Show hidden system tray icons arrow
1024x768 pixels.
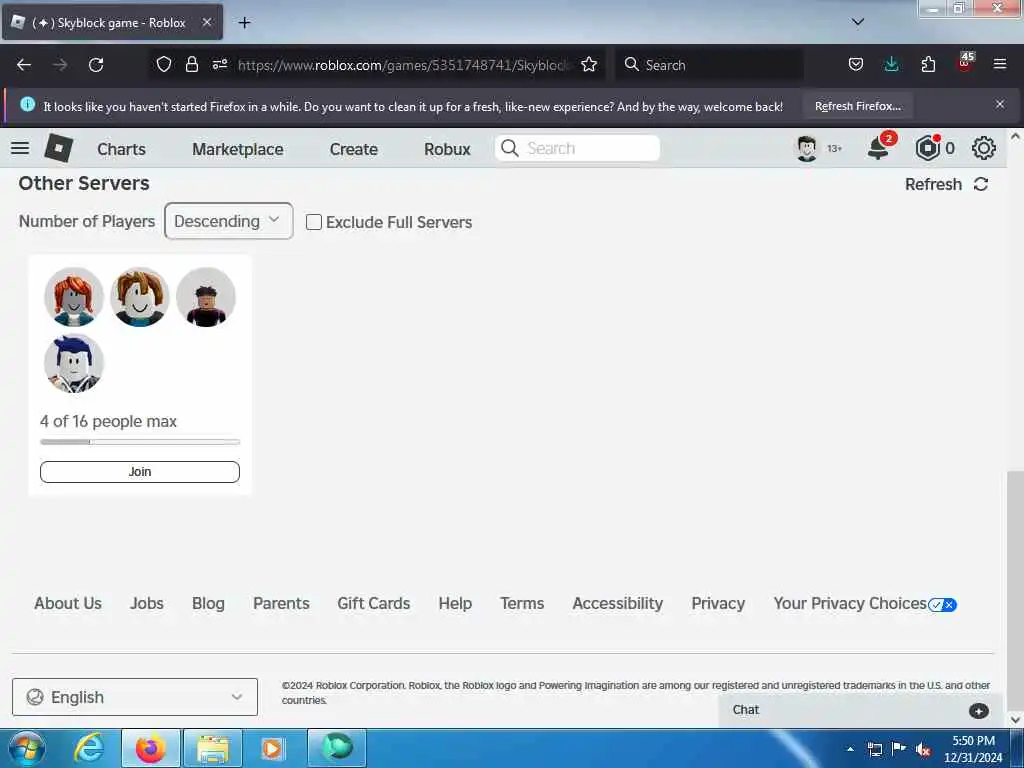850,749
